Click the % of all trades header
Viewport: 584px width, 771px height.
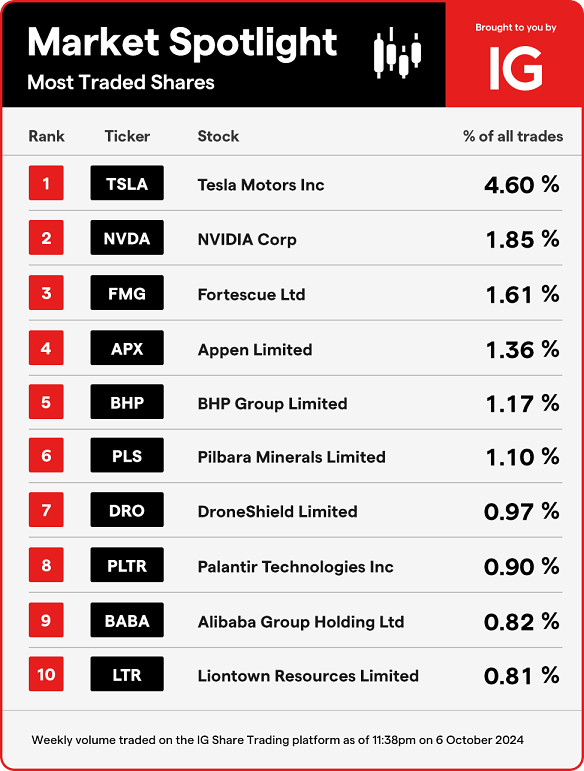pyautogui.click(x=513, y=136)
